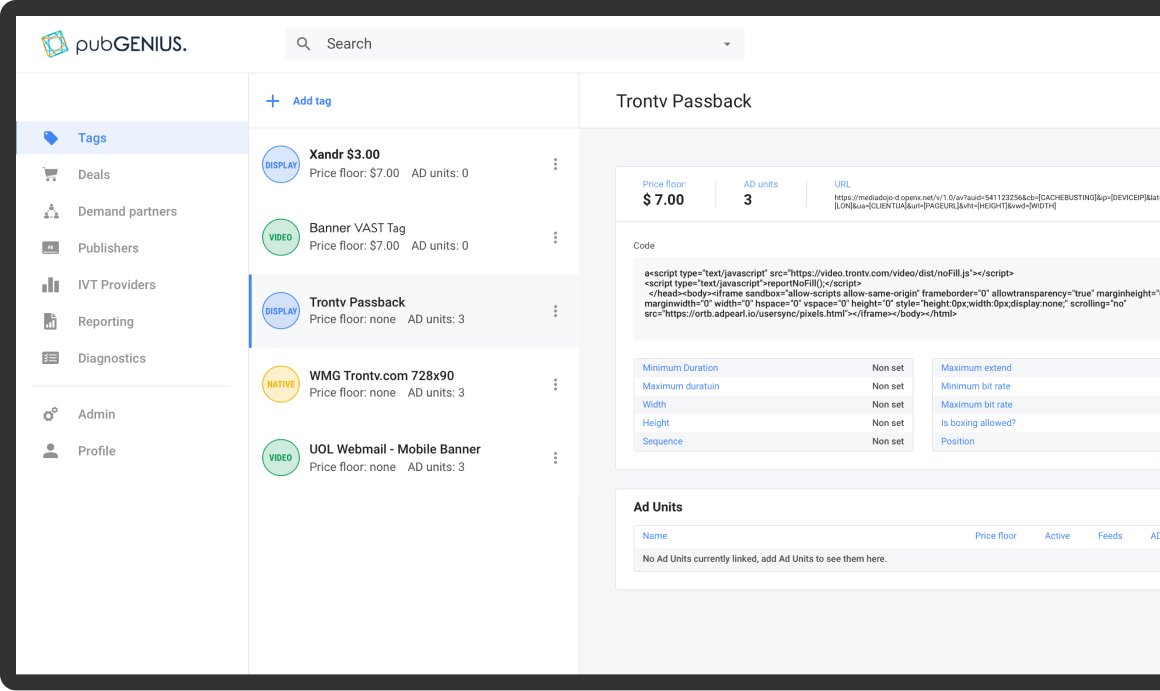Screen dimensions: 1160x691
Task: Click the Is boxing allowed? label
Action: [x=978, y=423]
